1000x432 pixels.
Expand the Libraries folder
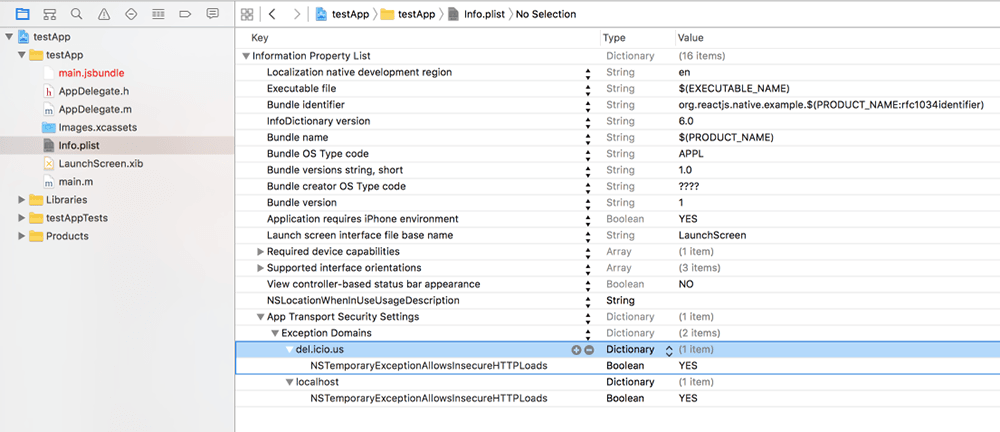pos(23,200)
